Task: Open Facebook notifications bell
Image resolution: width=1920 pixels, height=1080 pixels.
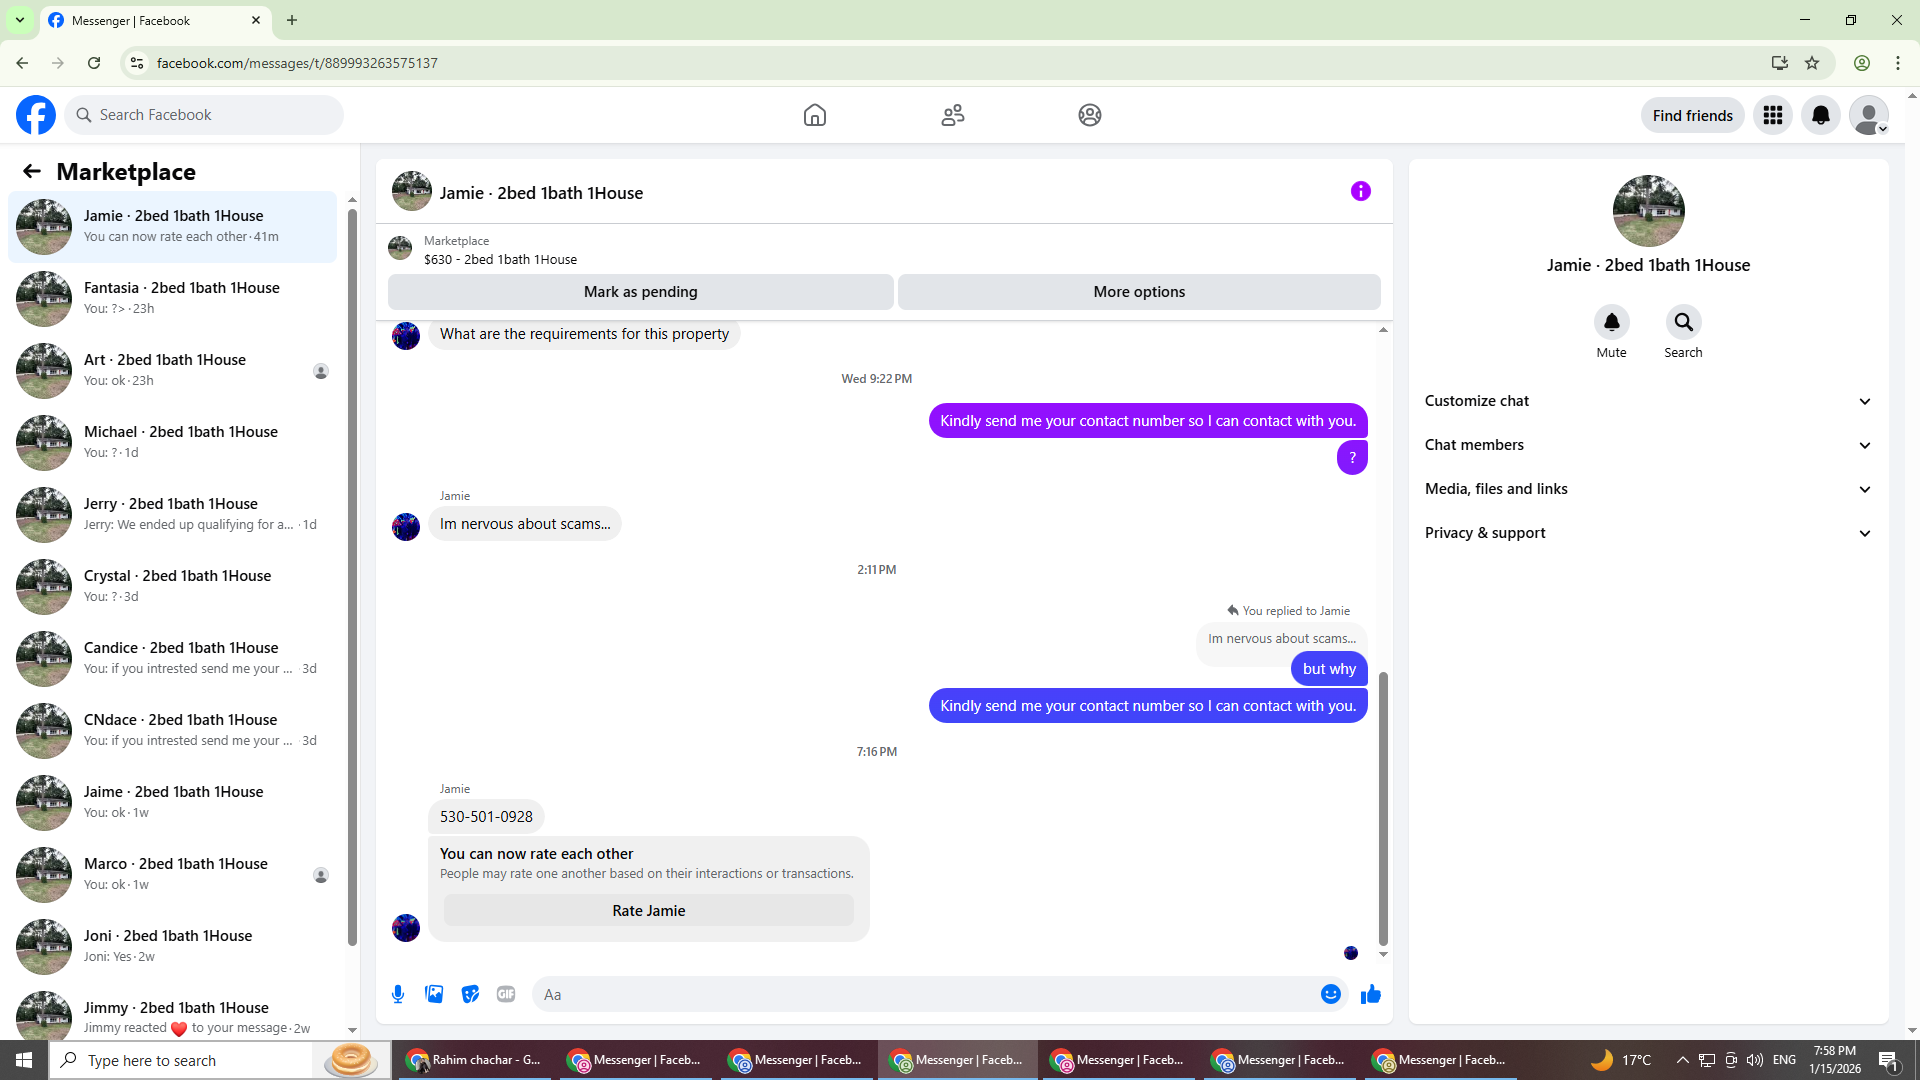Action: [x=1820, y=115]
